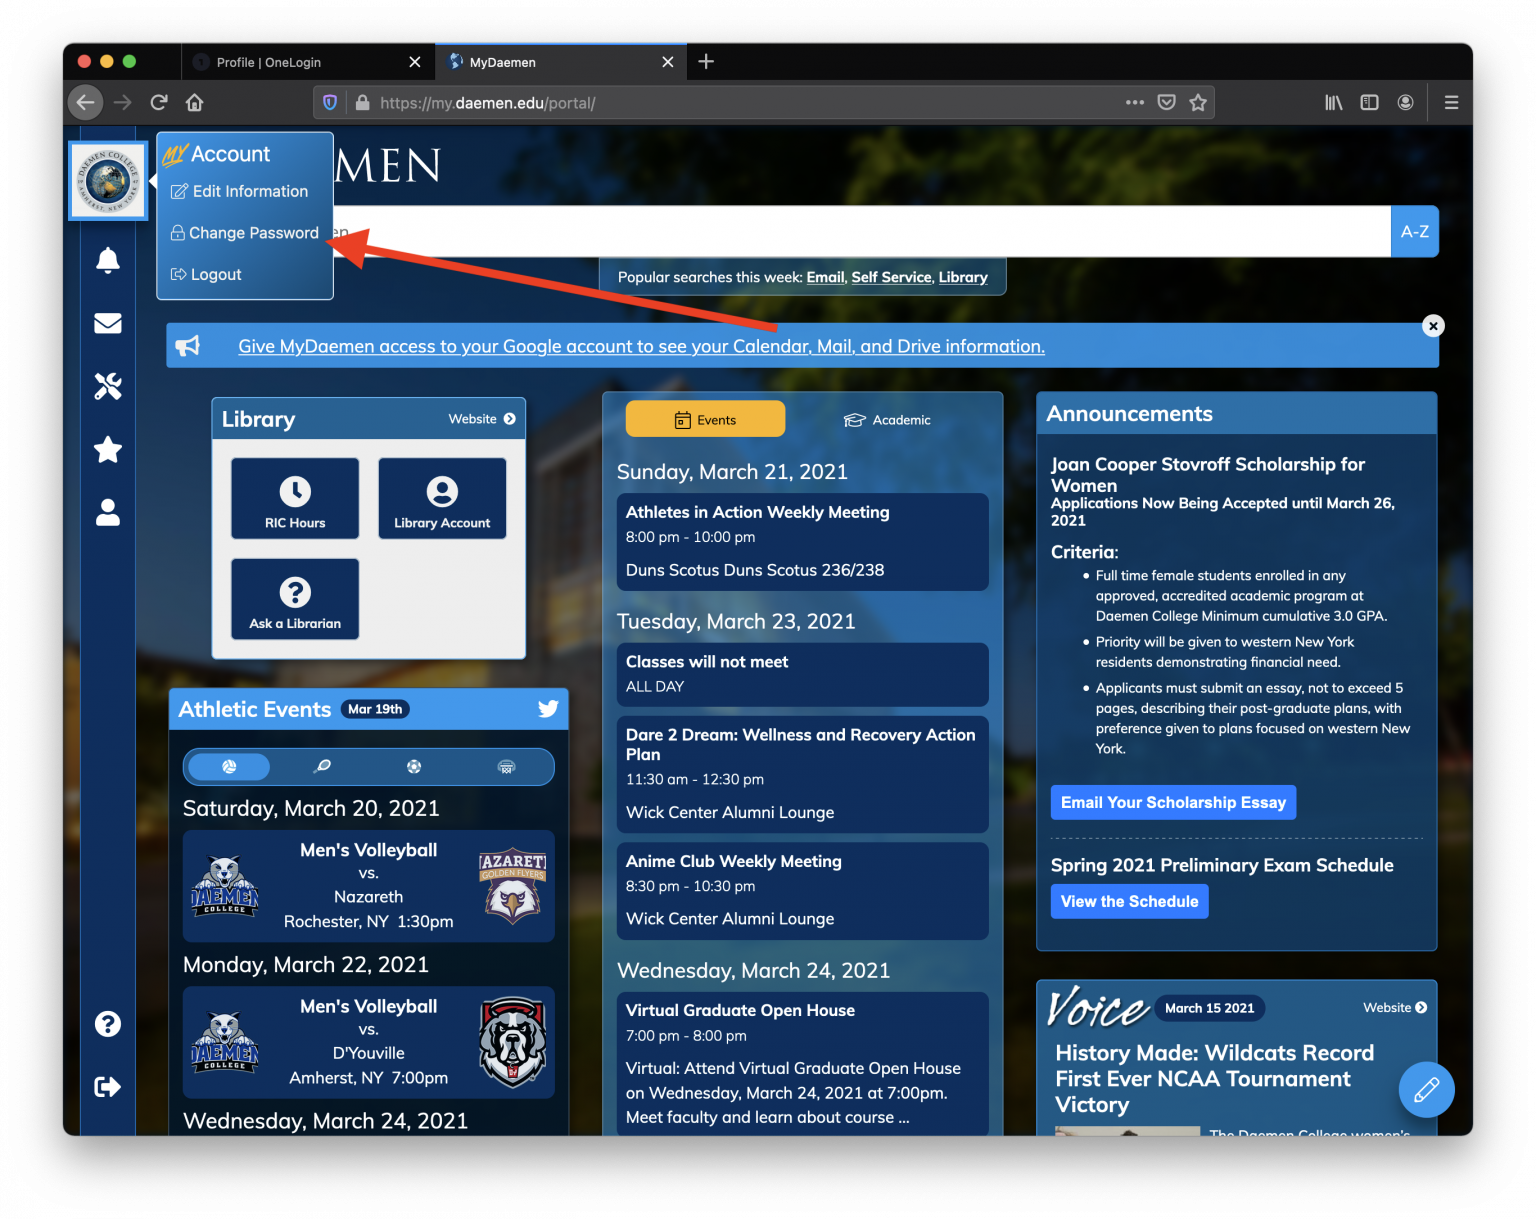Dismiss the Google account banner
This screenshot has height=1219, width=1536.
[1433, 326]
